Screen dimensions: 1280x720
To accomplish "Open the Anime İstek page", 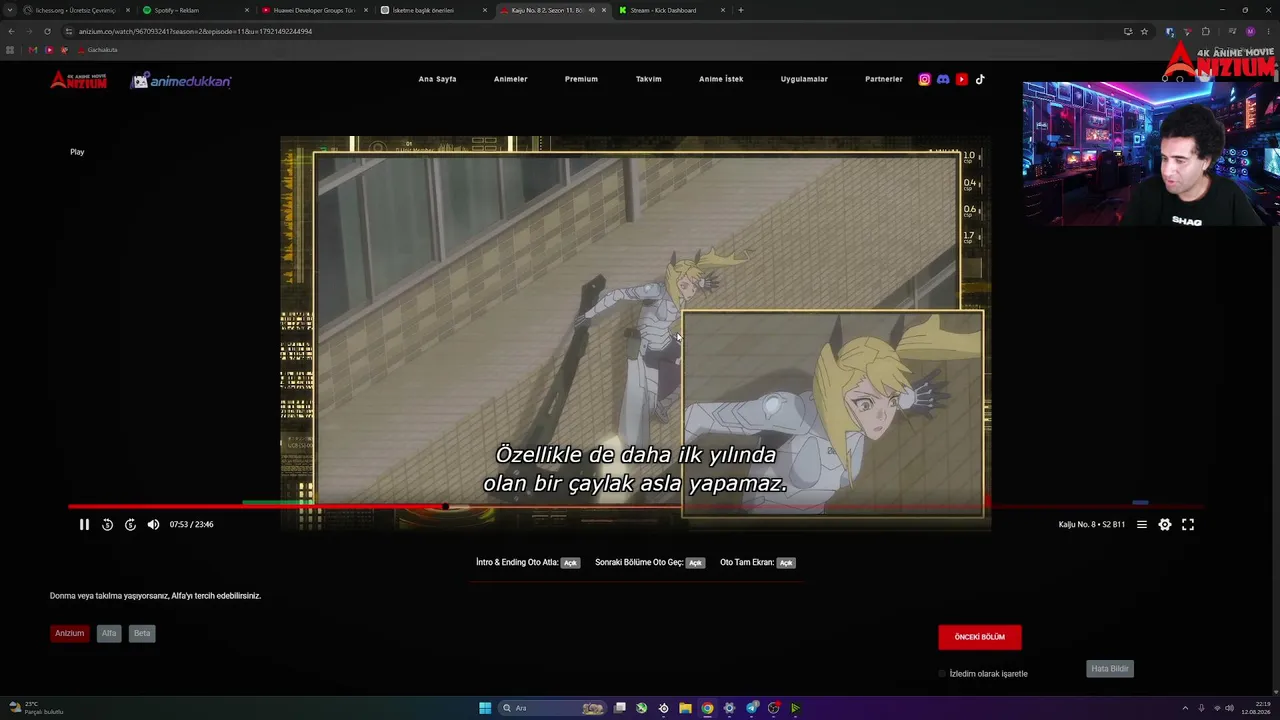I will [721, 79].
